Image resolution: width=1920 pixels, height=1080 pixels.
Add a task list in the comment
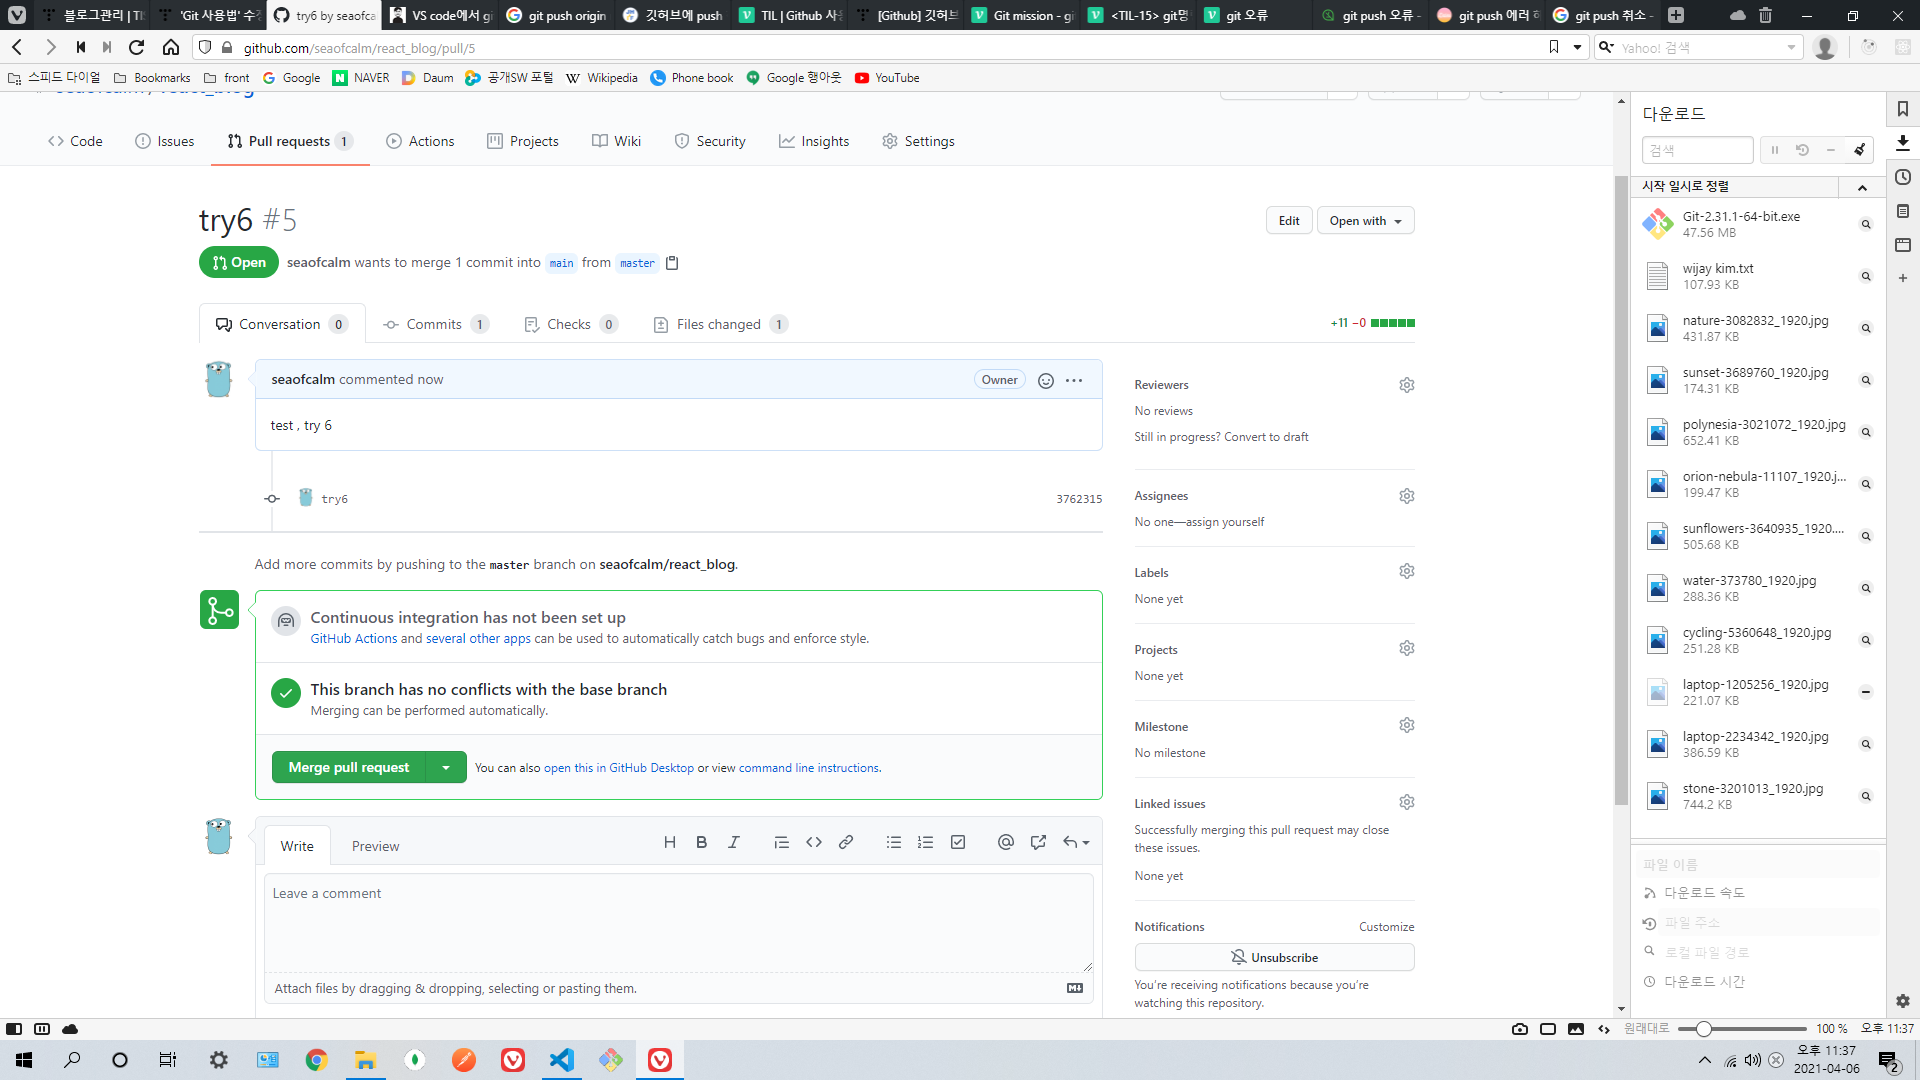958,842
